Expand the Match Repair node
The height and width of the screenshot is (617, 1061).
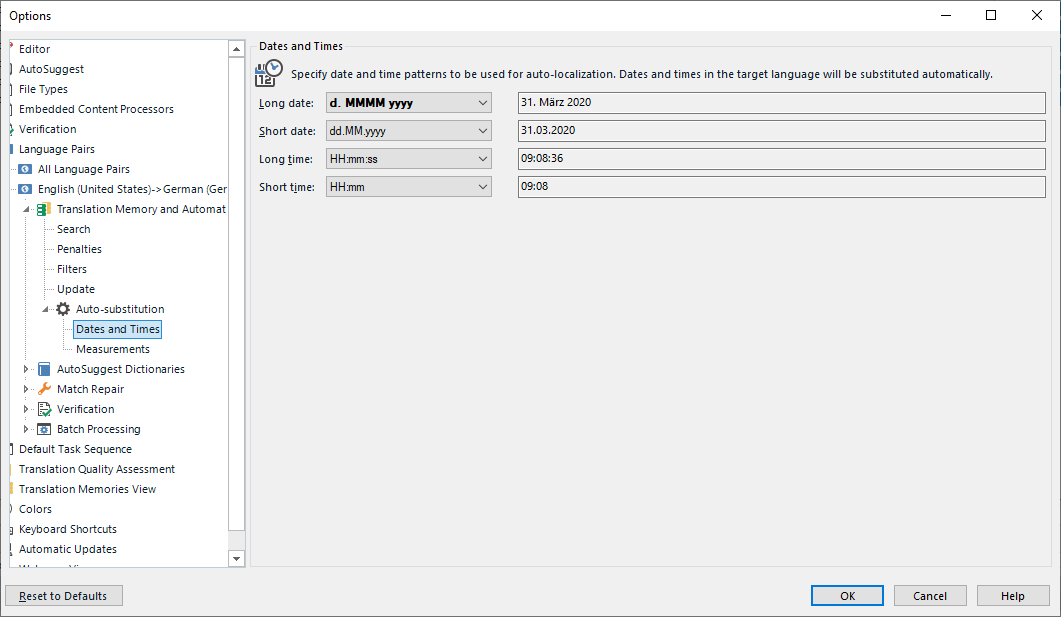pos(26,389)
